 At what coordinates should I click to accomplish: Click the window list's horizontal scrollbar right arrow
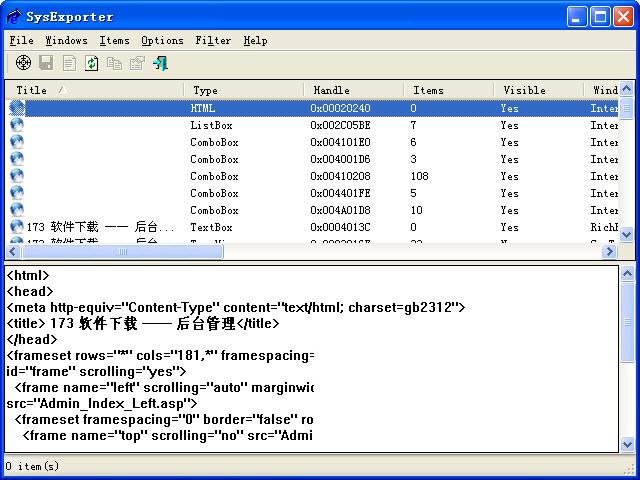(611, 252)
